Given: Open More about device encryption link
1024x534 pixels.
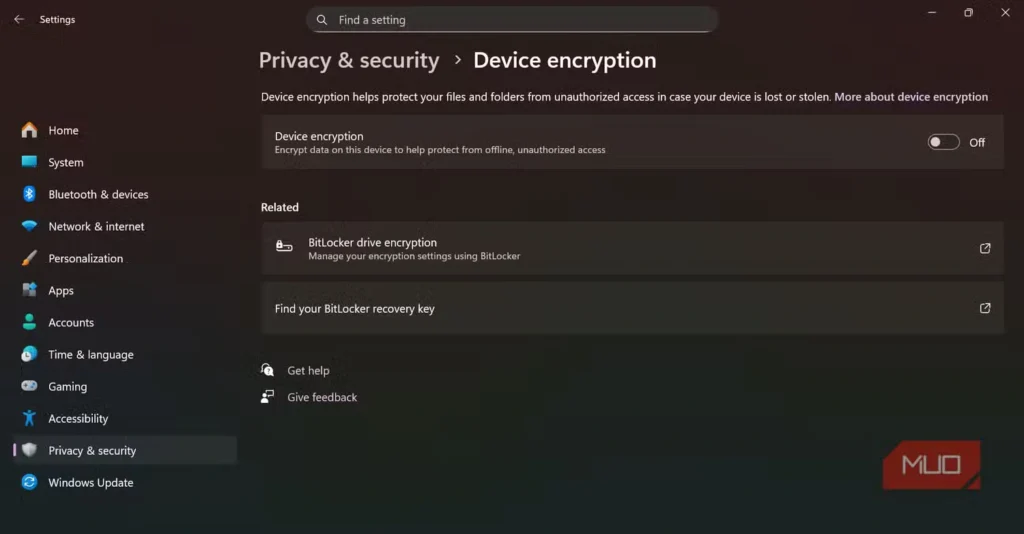Looking at the screenshot, I should click(911, 97).
